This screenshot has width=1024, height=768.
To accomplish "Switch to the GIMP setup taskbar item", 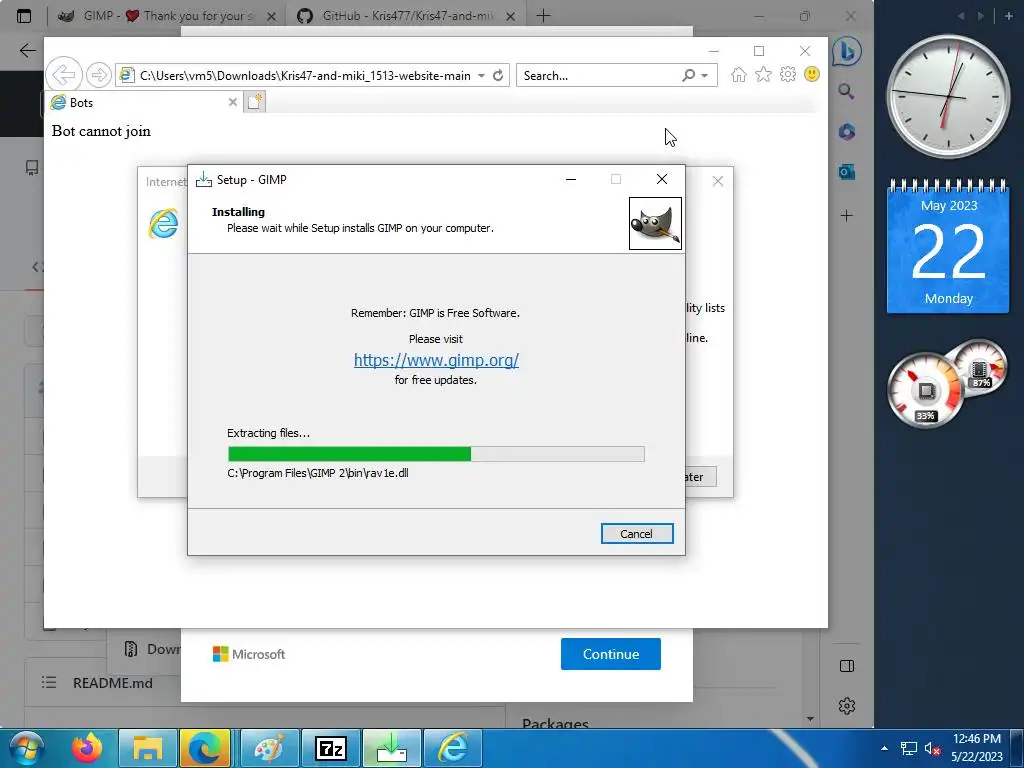I will coord(391,748).
